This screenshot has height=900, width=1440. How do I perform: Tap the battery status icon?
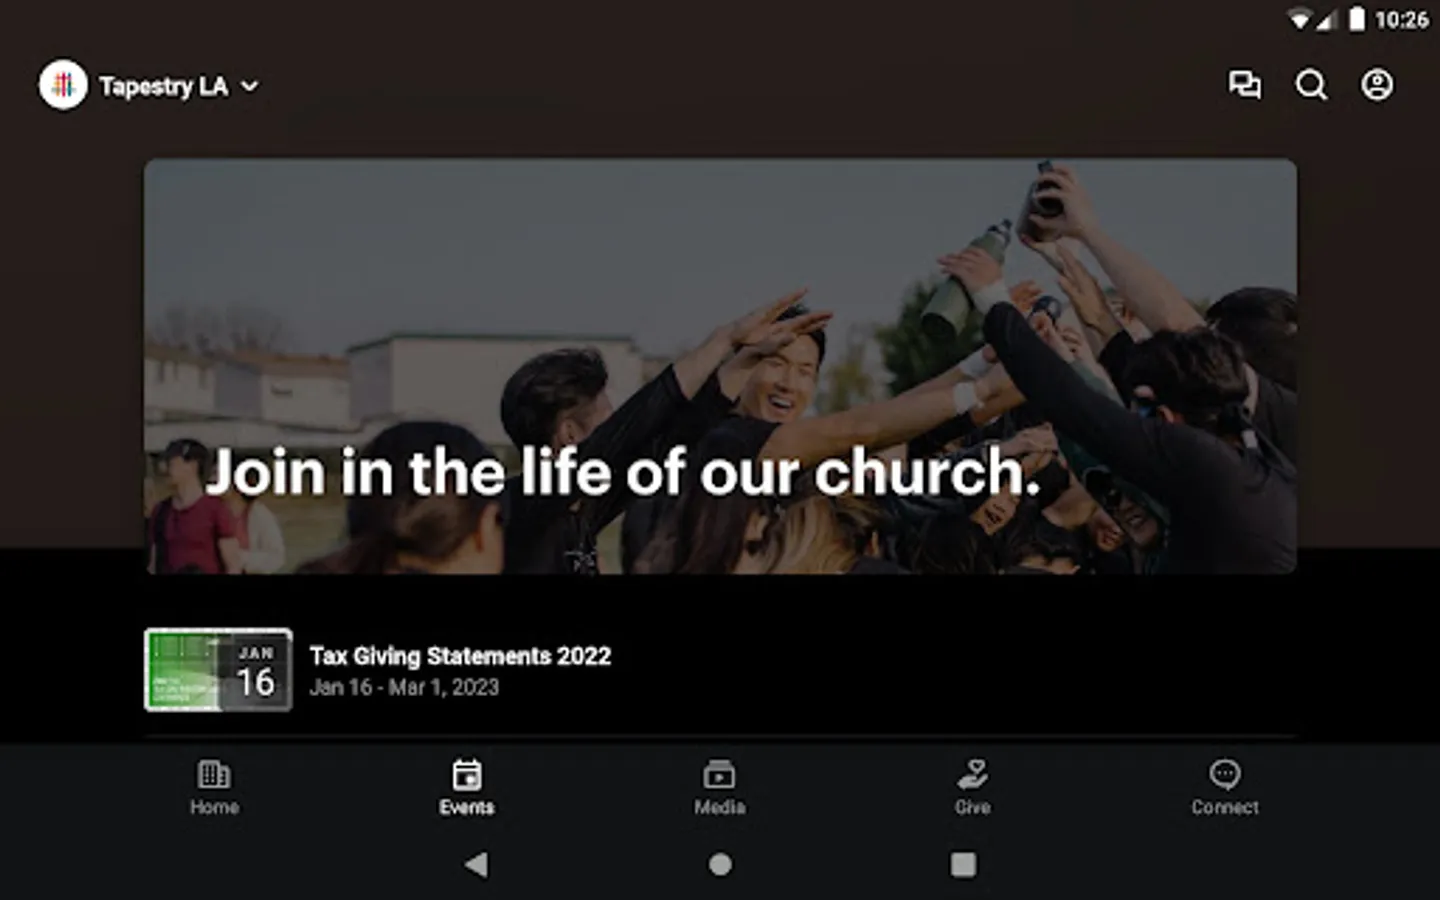(x=1357, y=19)
